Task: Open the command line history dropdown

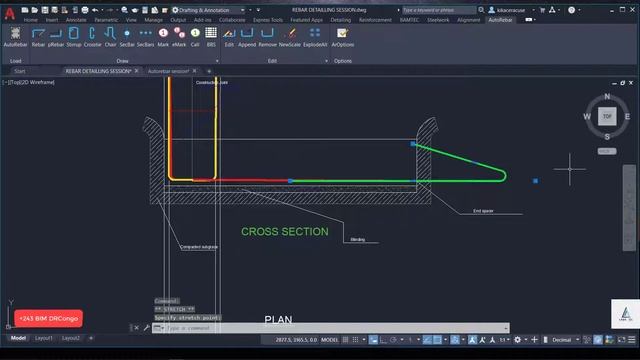Action: point(506,328)
